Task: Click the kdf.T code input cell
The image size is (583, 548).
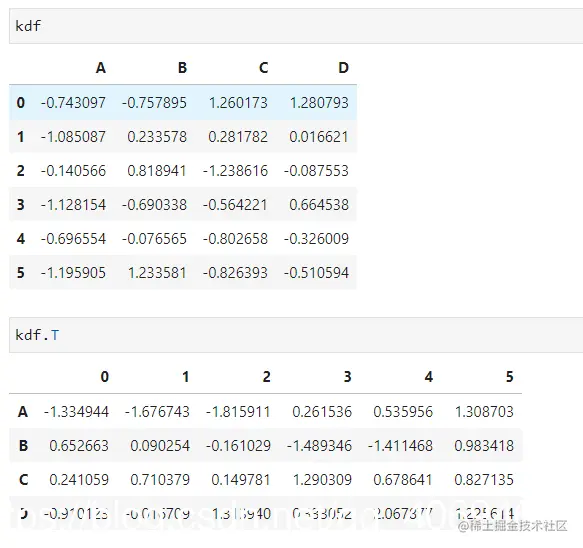Action: (296, 335)
